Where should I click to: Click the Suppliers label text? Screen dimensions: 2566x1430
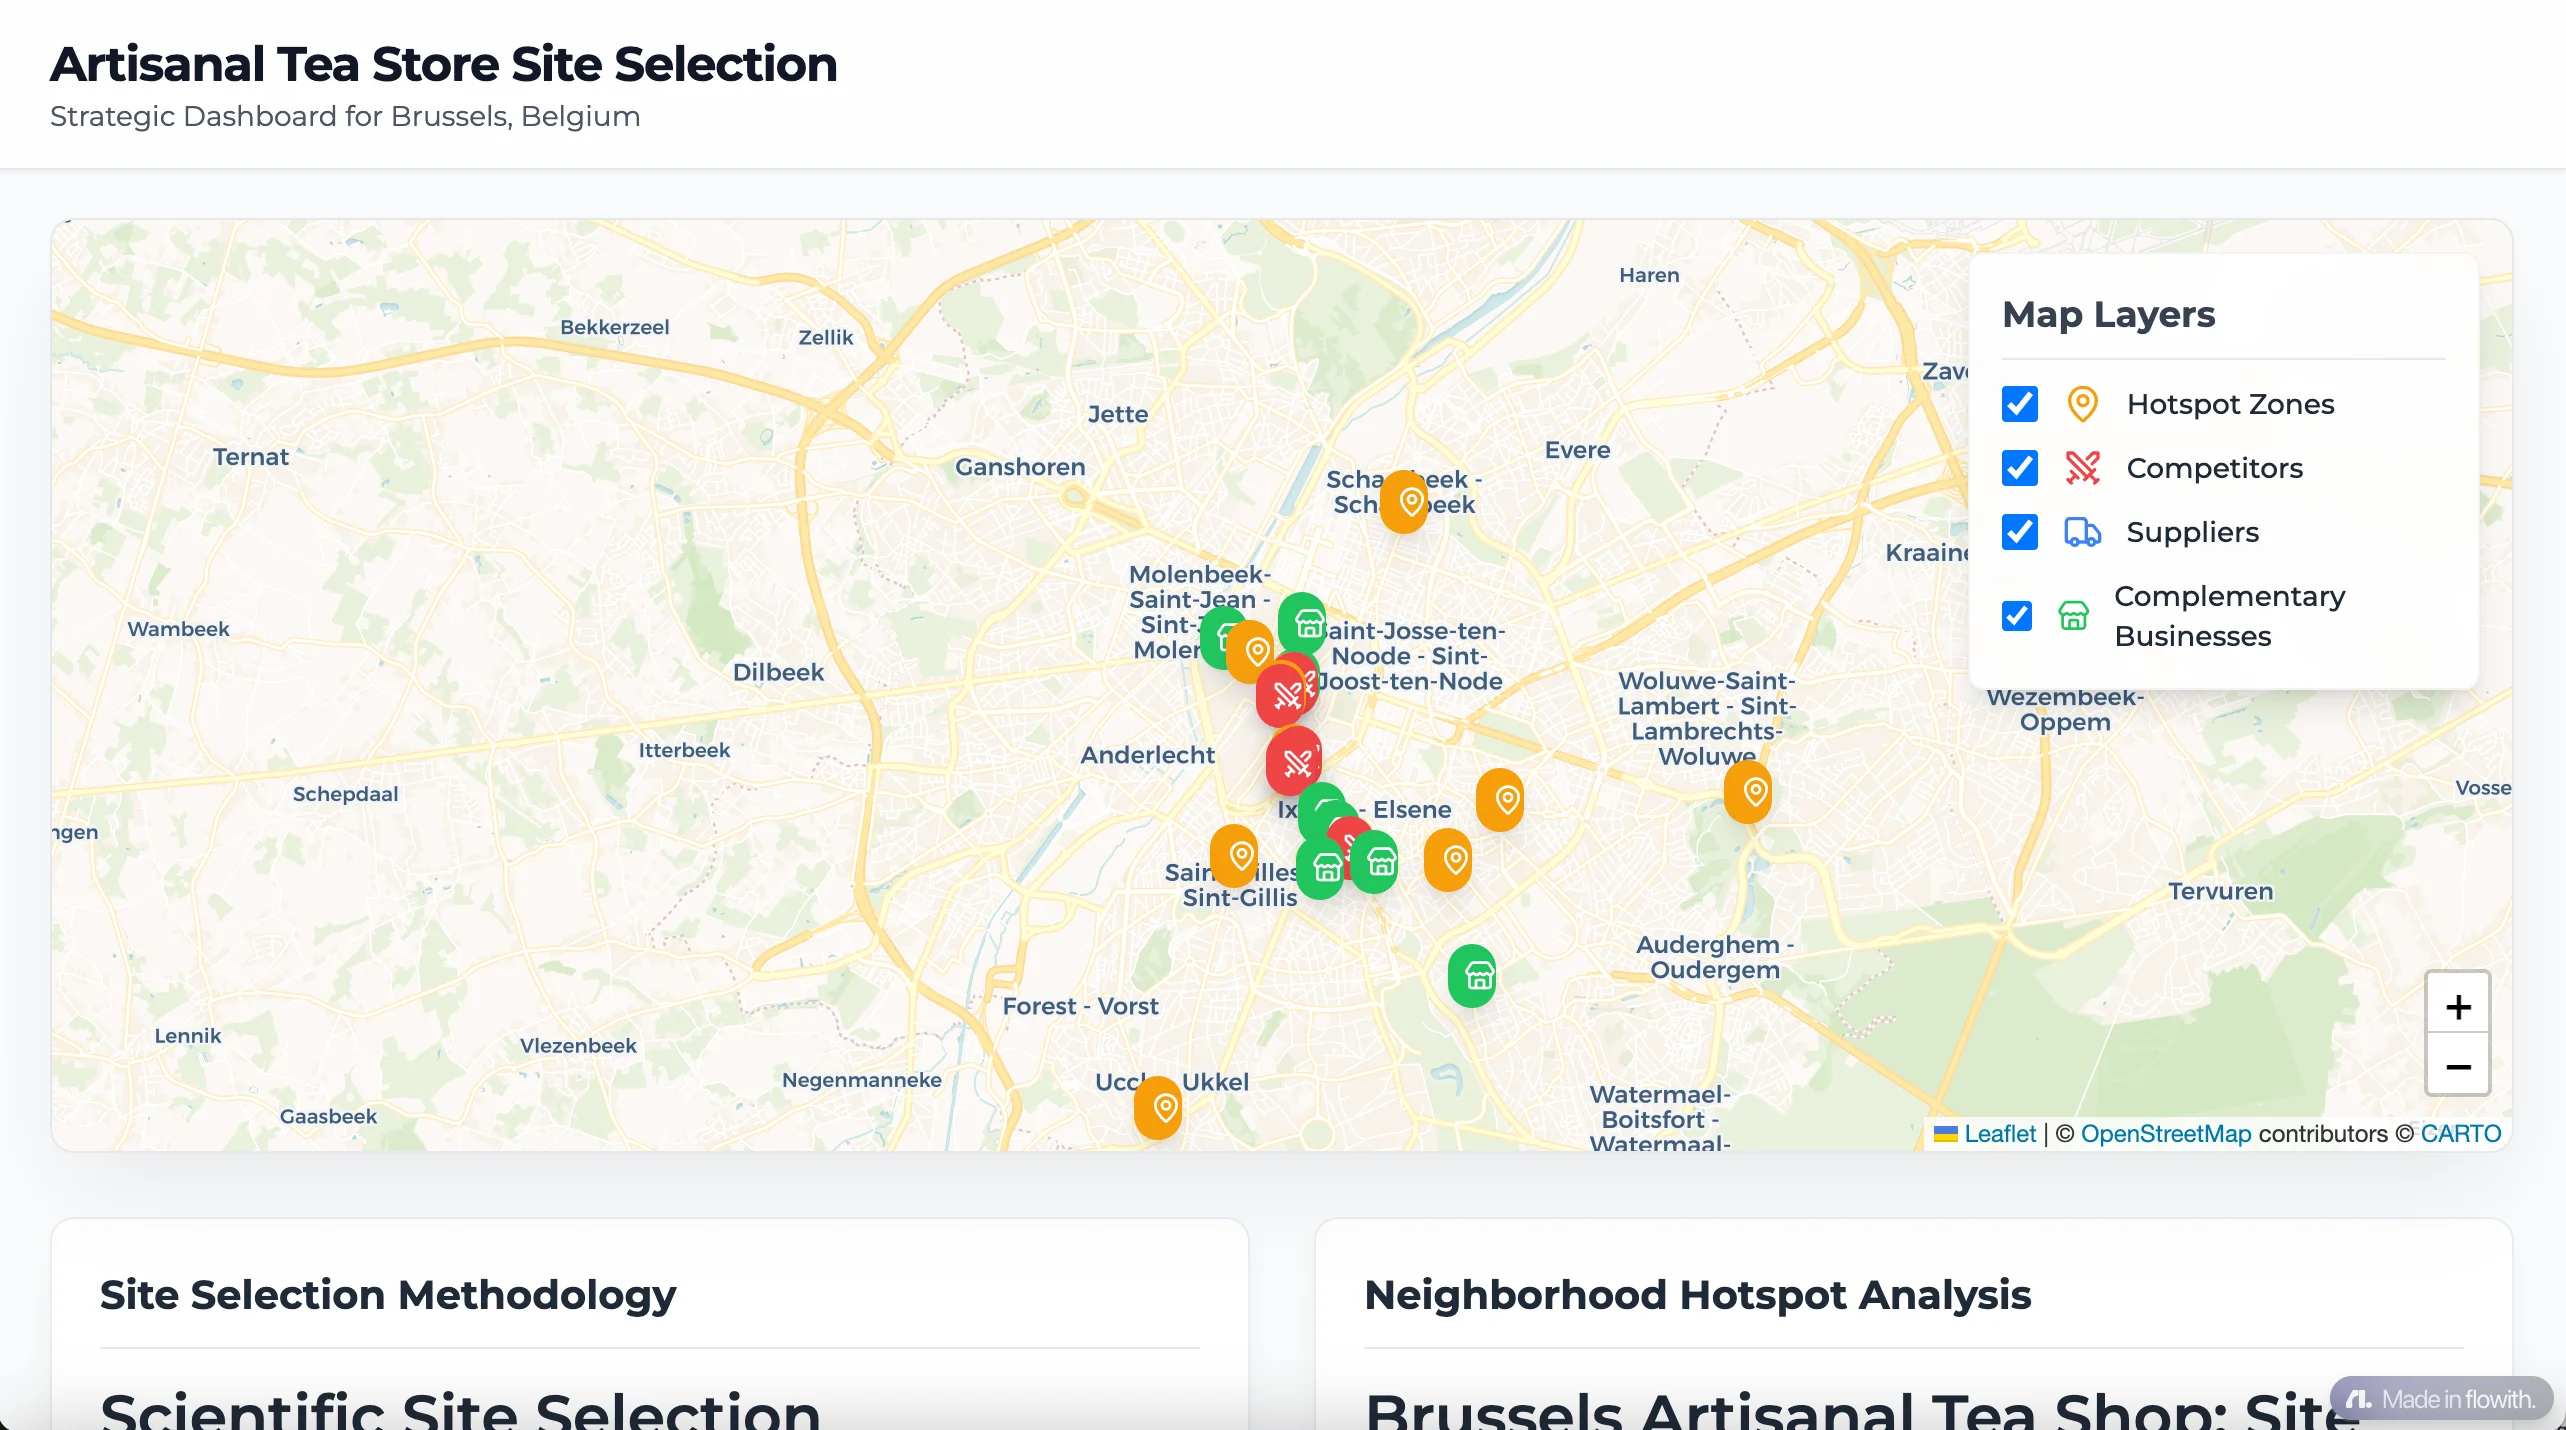coord(2192,532)
